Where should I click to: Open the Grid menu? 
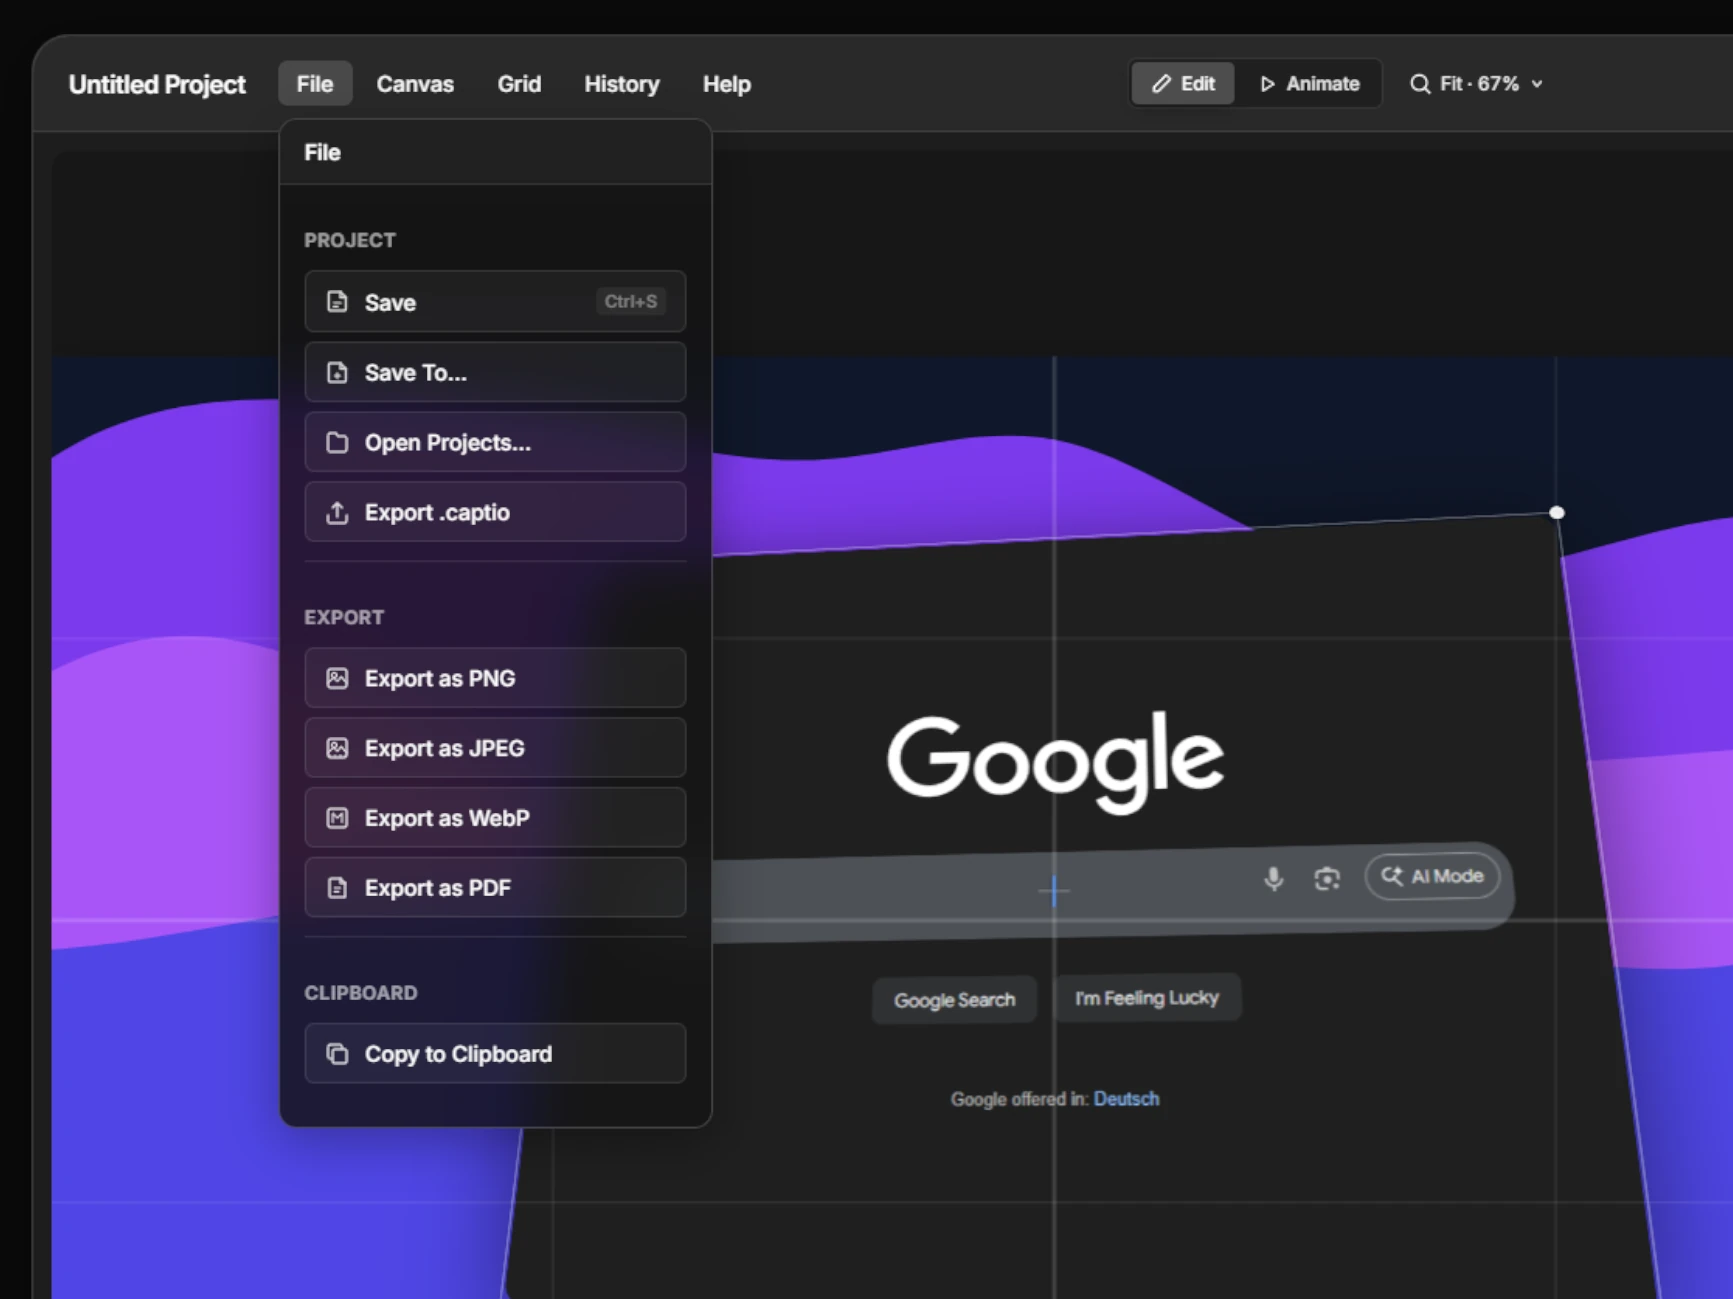[518, 84]
